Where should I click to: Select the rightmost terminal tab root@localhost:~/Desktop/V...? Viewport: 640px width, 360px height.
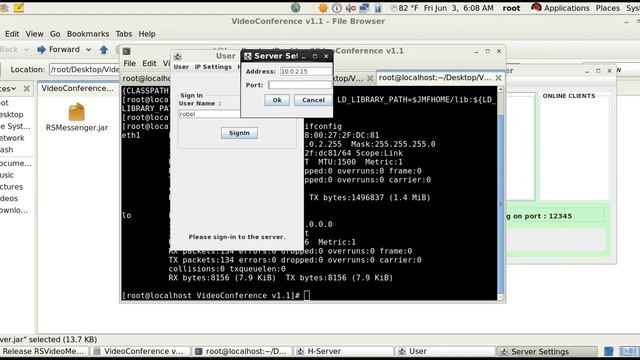coord(435,78)
